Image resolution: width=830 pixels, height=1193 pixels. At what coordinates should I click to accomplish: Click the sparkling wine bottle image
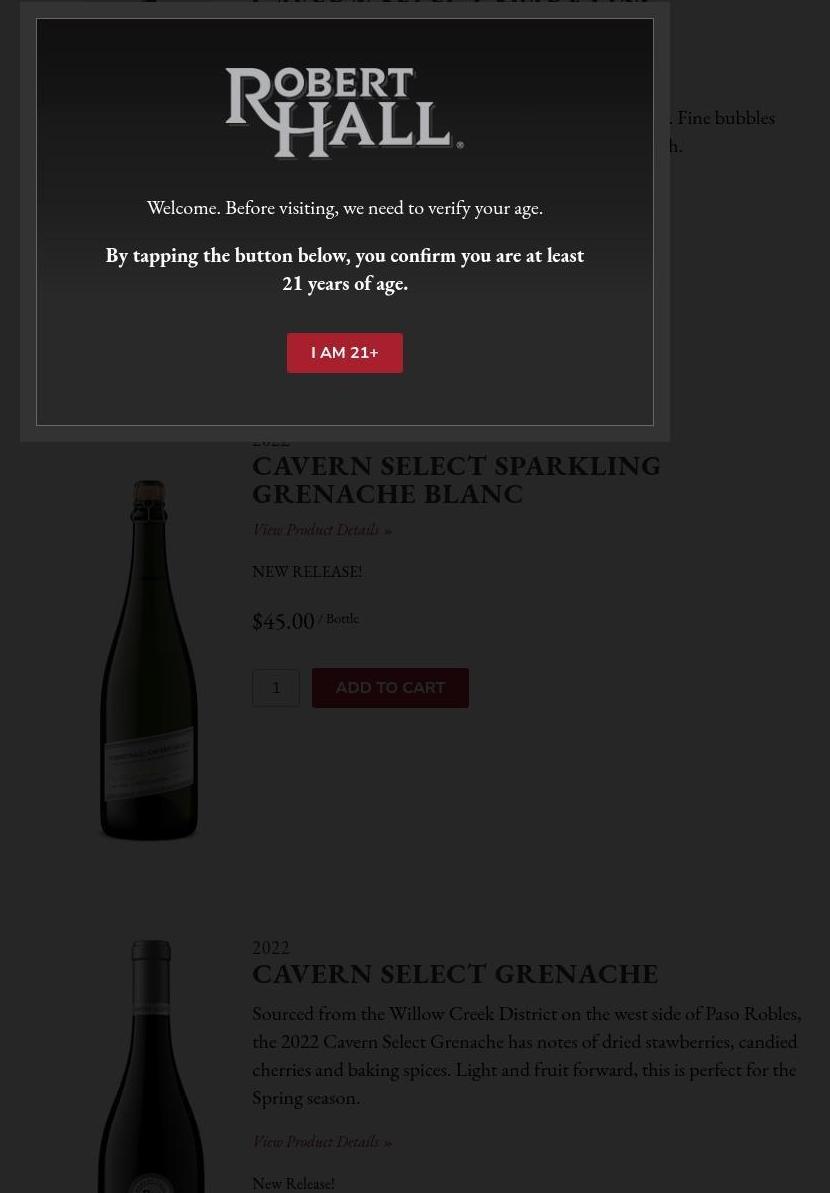click(x=149, y=660)
